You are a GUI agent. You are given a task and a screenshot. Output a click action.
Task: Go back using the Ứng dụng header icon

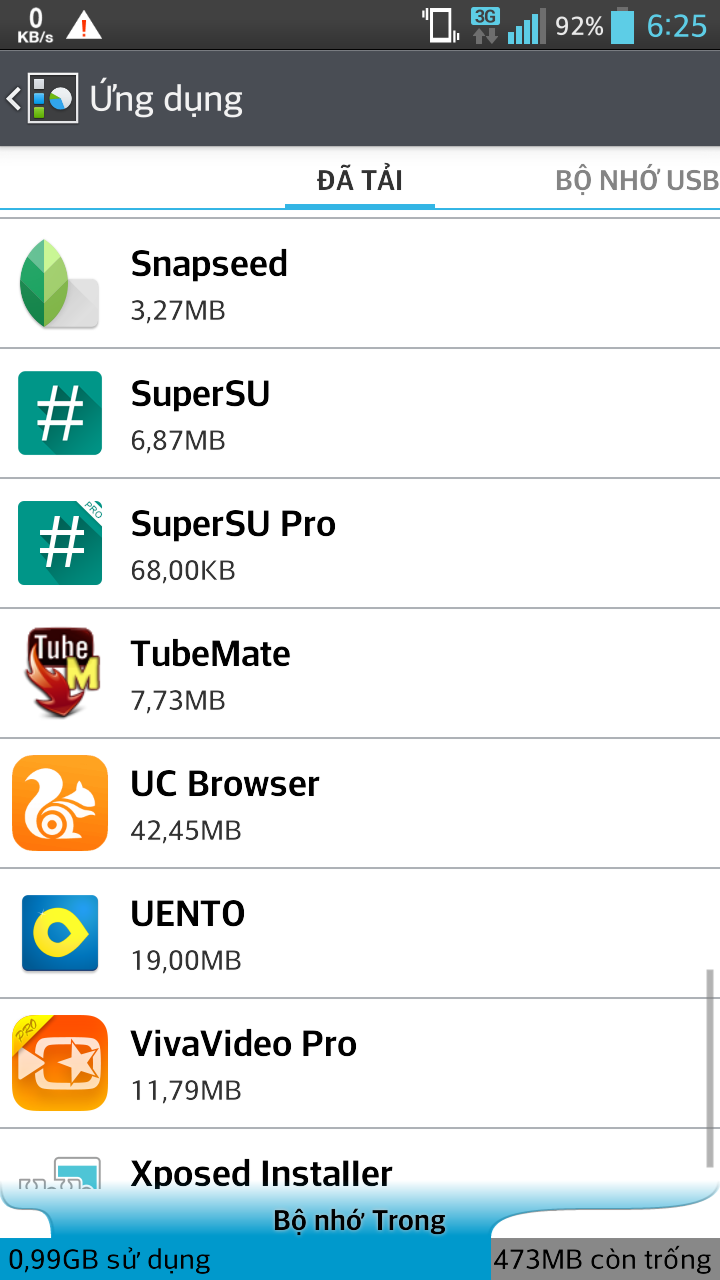(x=42, y=99)
